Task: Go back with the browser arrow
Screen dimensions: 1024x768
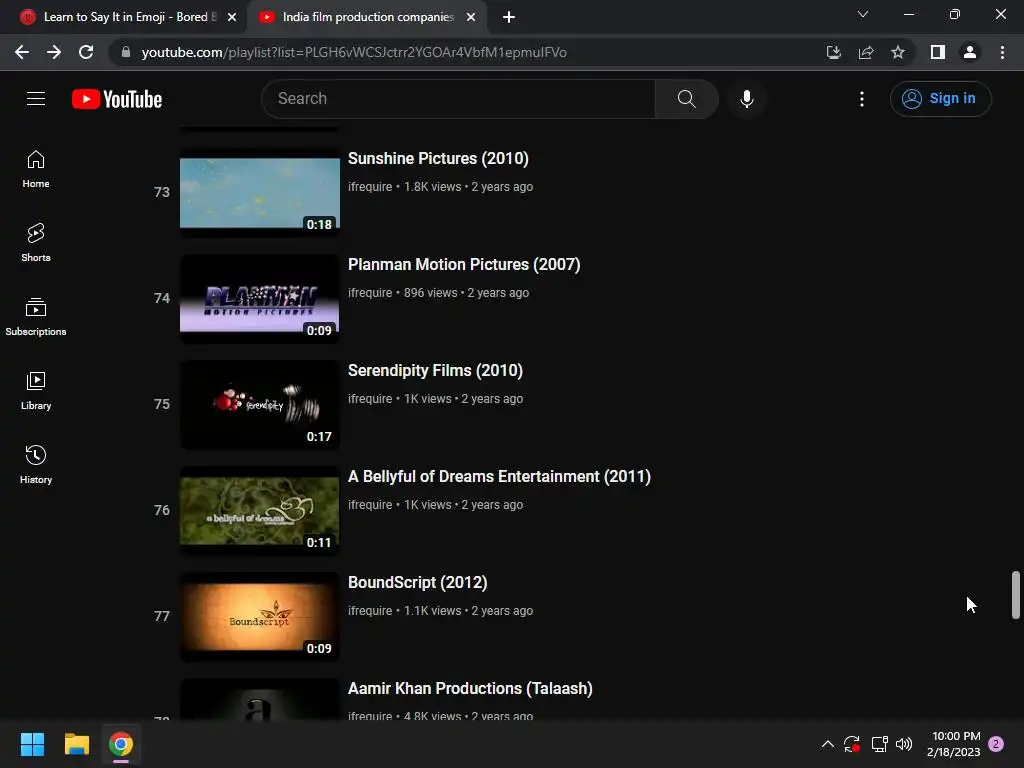Action: click(x=22, y=52)
